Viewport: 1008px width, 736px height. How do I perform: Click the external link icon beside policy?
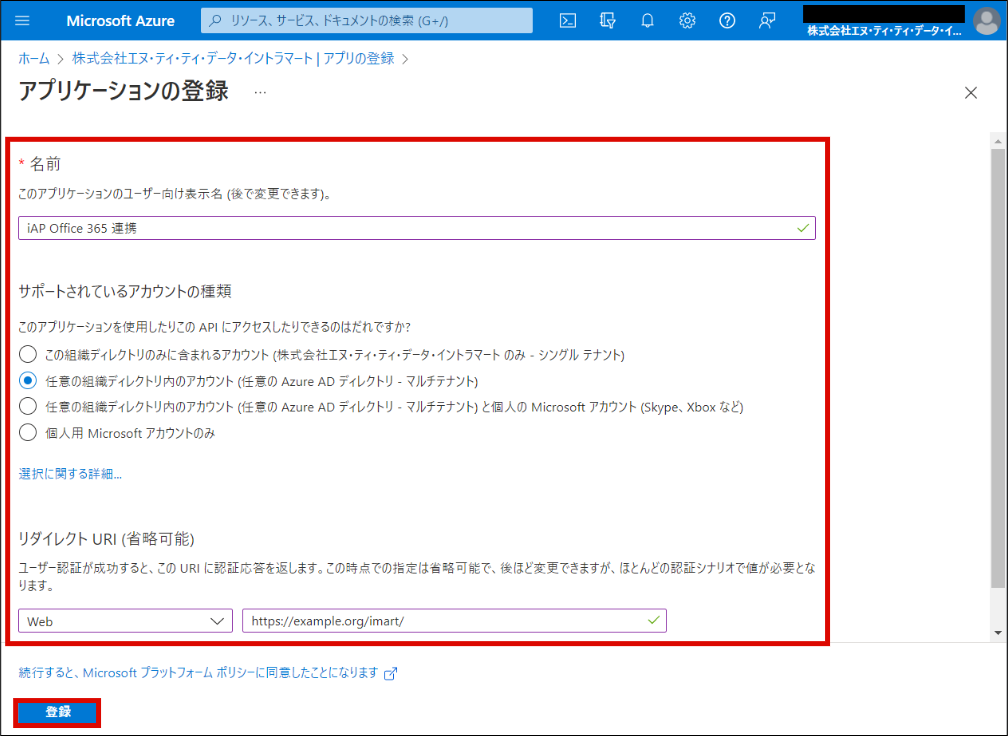390,673
